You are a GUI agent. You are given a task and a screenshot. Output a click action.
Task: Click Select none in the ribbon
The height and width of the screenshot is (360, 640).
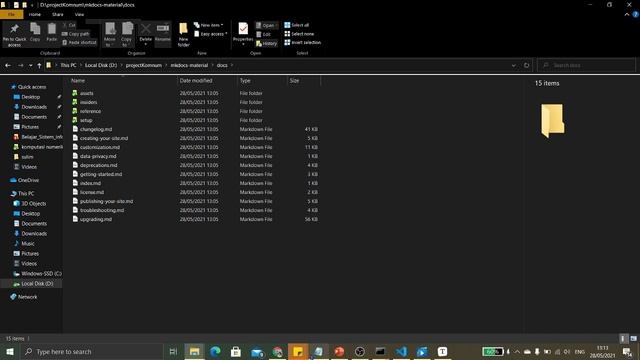(x=299, y=34)
